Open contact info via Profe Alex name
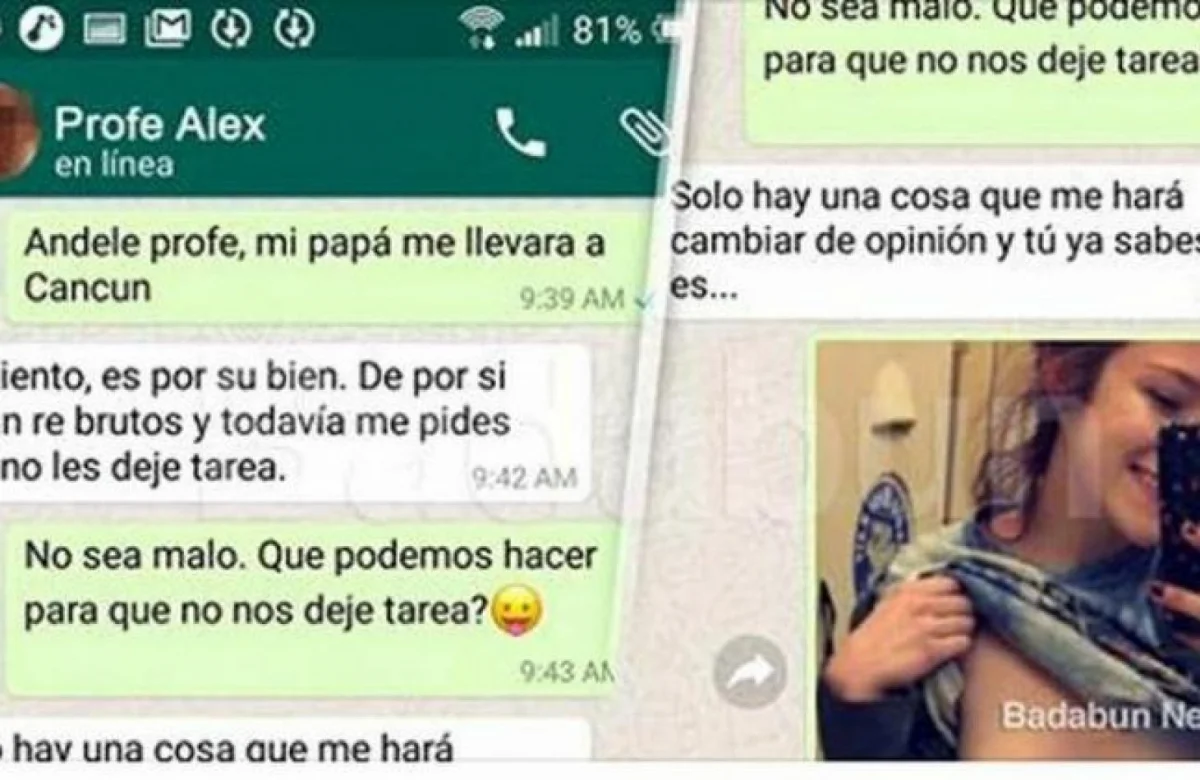The height and width of the screenshot is (780, 1200). [160, 124]
